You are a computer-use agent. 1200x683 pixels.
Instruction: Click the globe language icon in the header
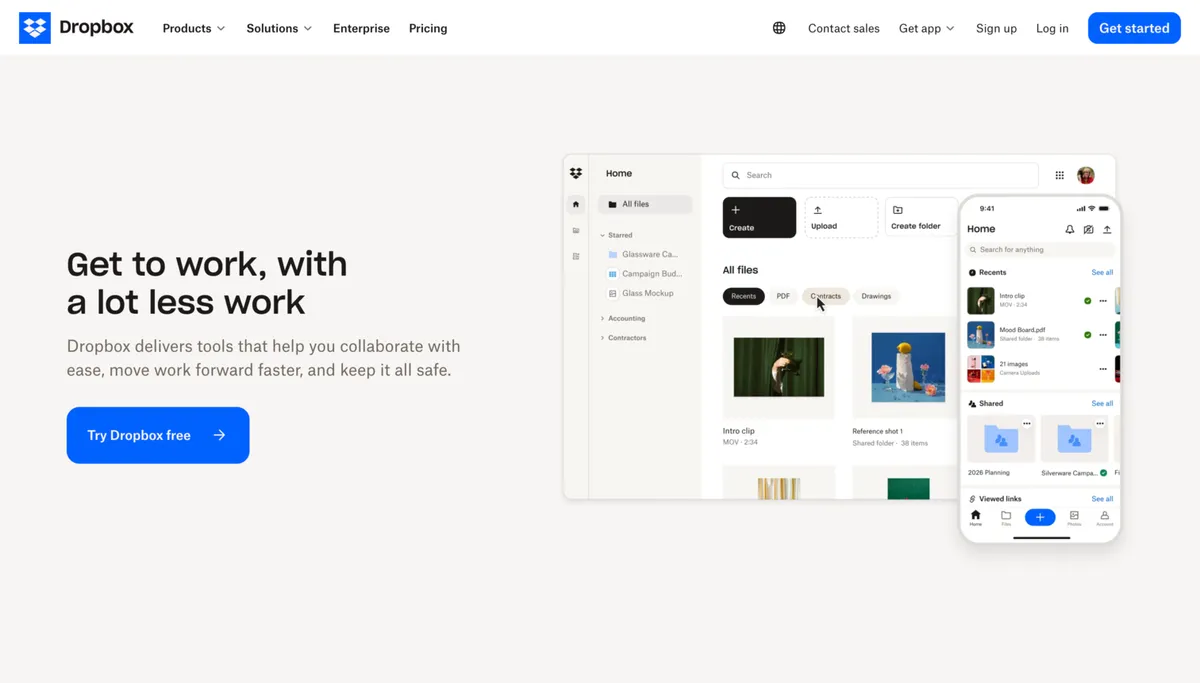(779, 28)
